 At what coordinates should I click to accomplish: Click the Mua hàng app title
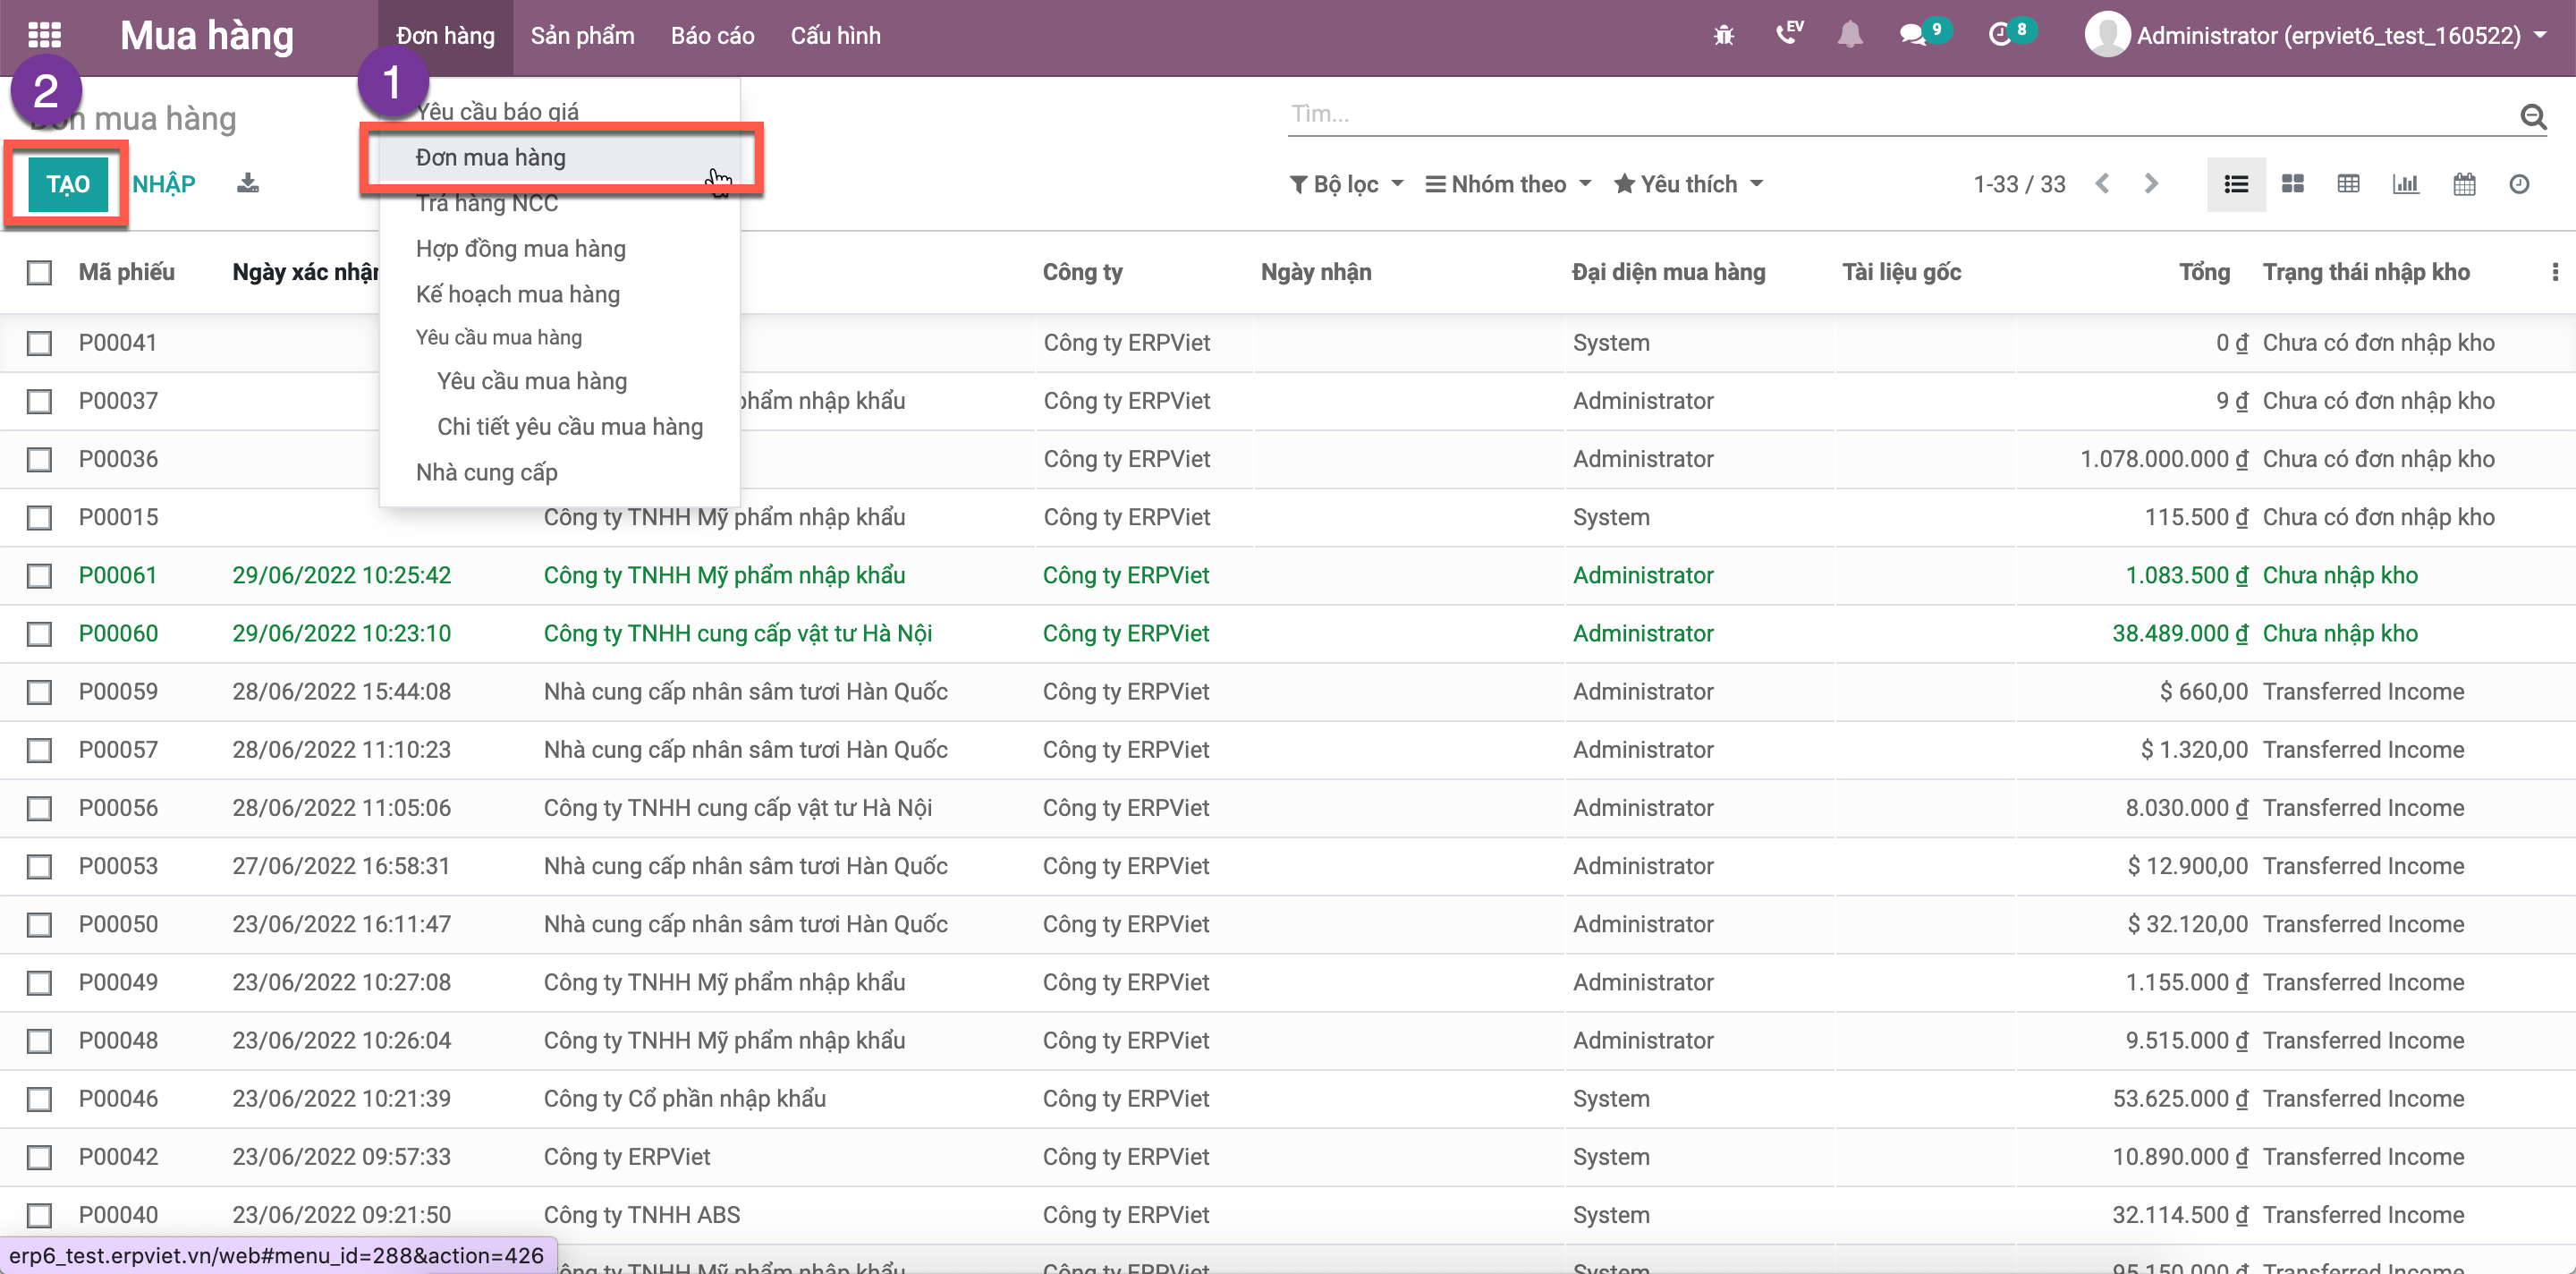[207, 36]
